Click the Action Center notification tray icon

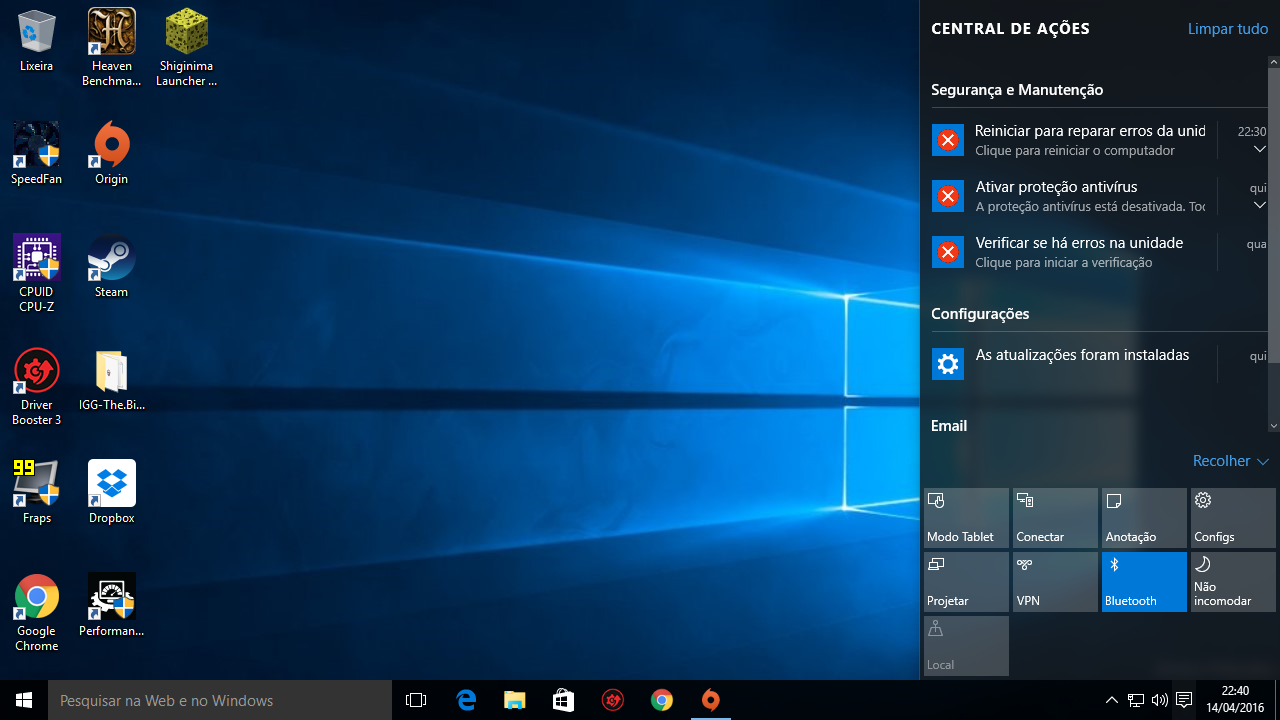pos(1184,700)
